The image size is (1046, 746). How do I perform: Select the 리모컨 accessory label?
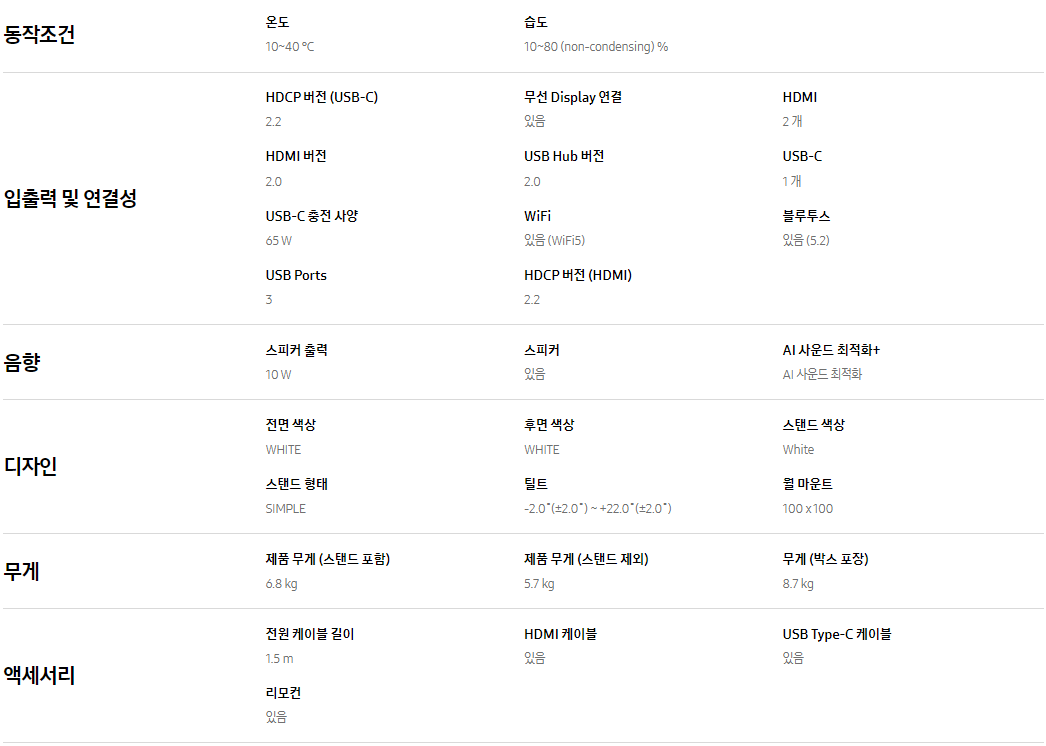point(283,693)
